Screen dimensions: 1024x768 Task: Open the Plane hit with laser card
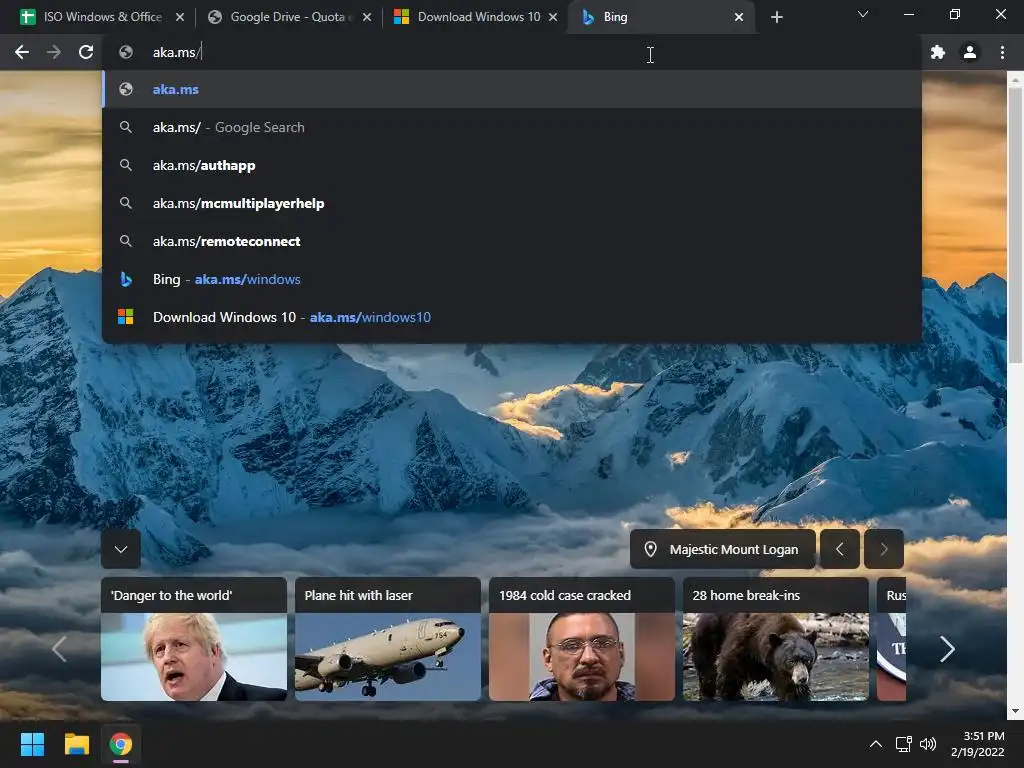[x=388, y=639]
